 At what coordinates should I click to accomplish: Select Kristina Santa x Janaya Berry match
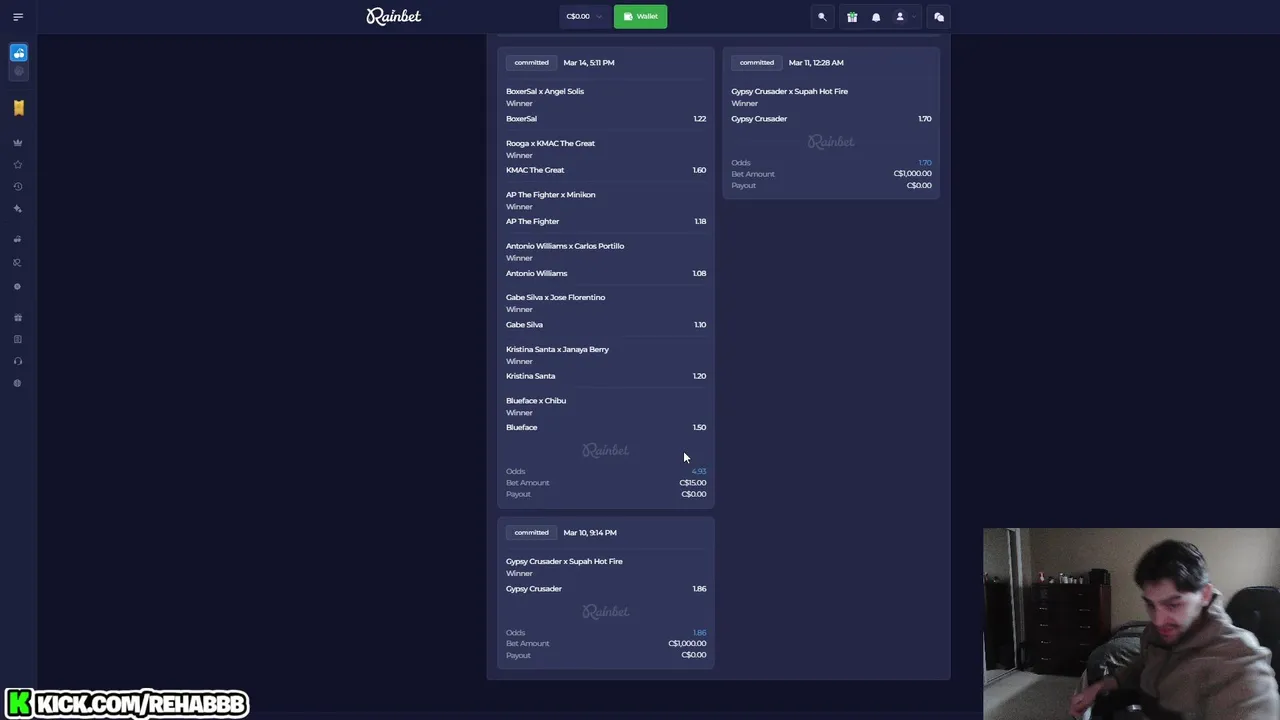pos(557,349)
